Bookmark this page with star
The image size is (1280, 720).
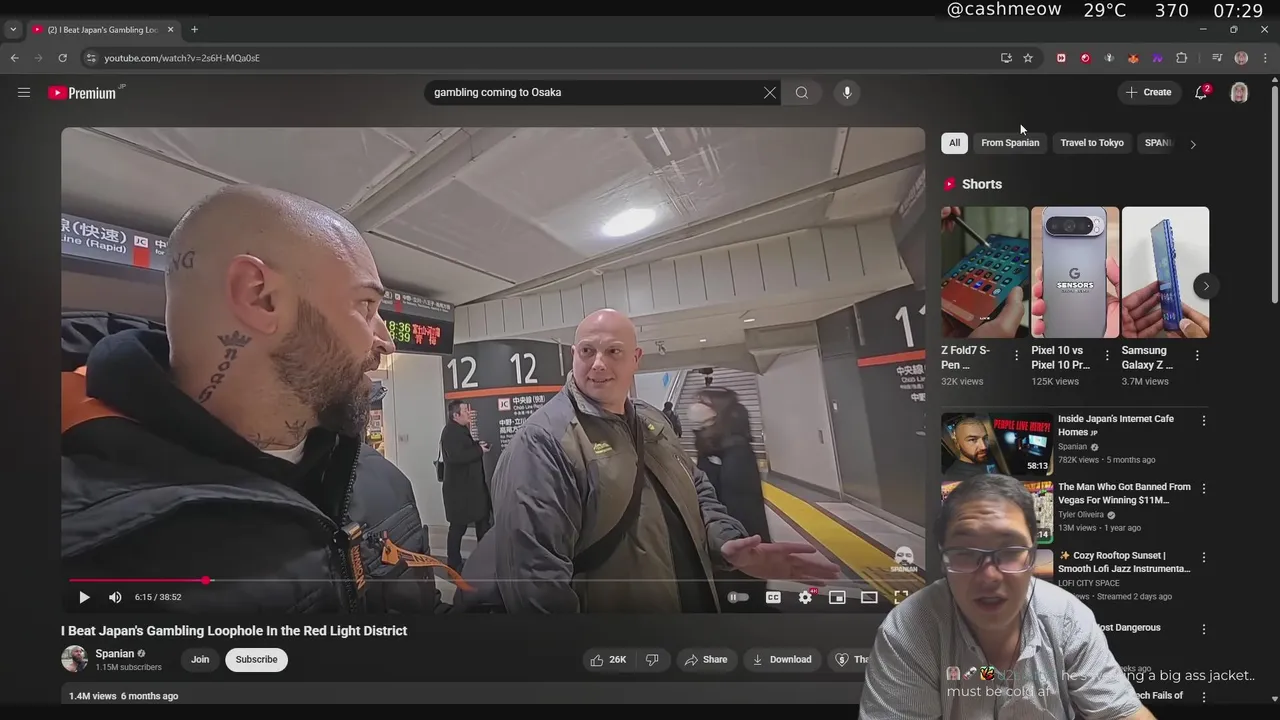(x=1028, y=58)
